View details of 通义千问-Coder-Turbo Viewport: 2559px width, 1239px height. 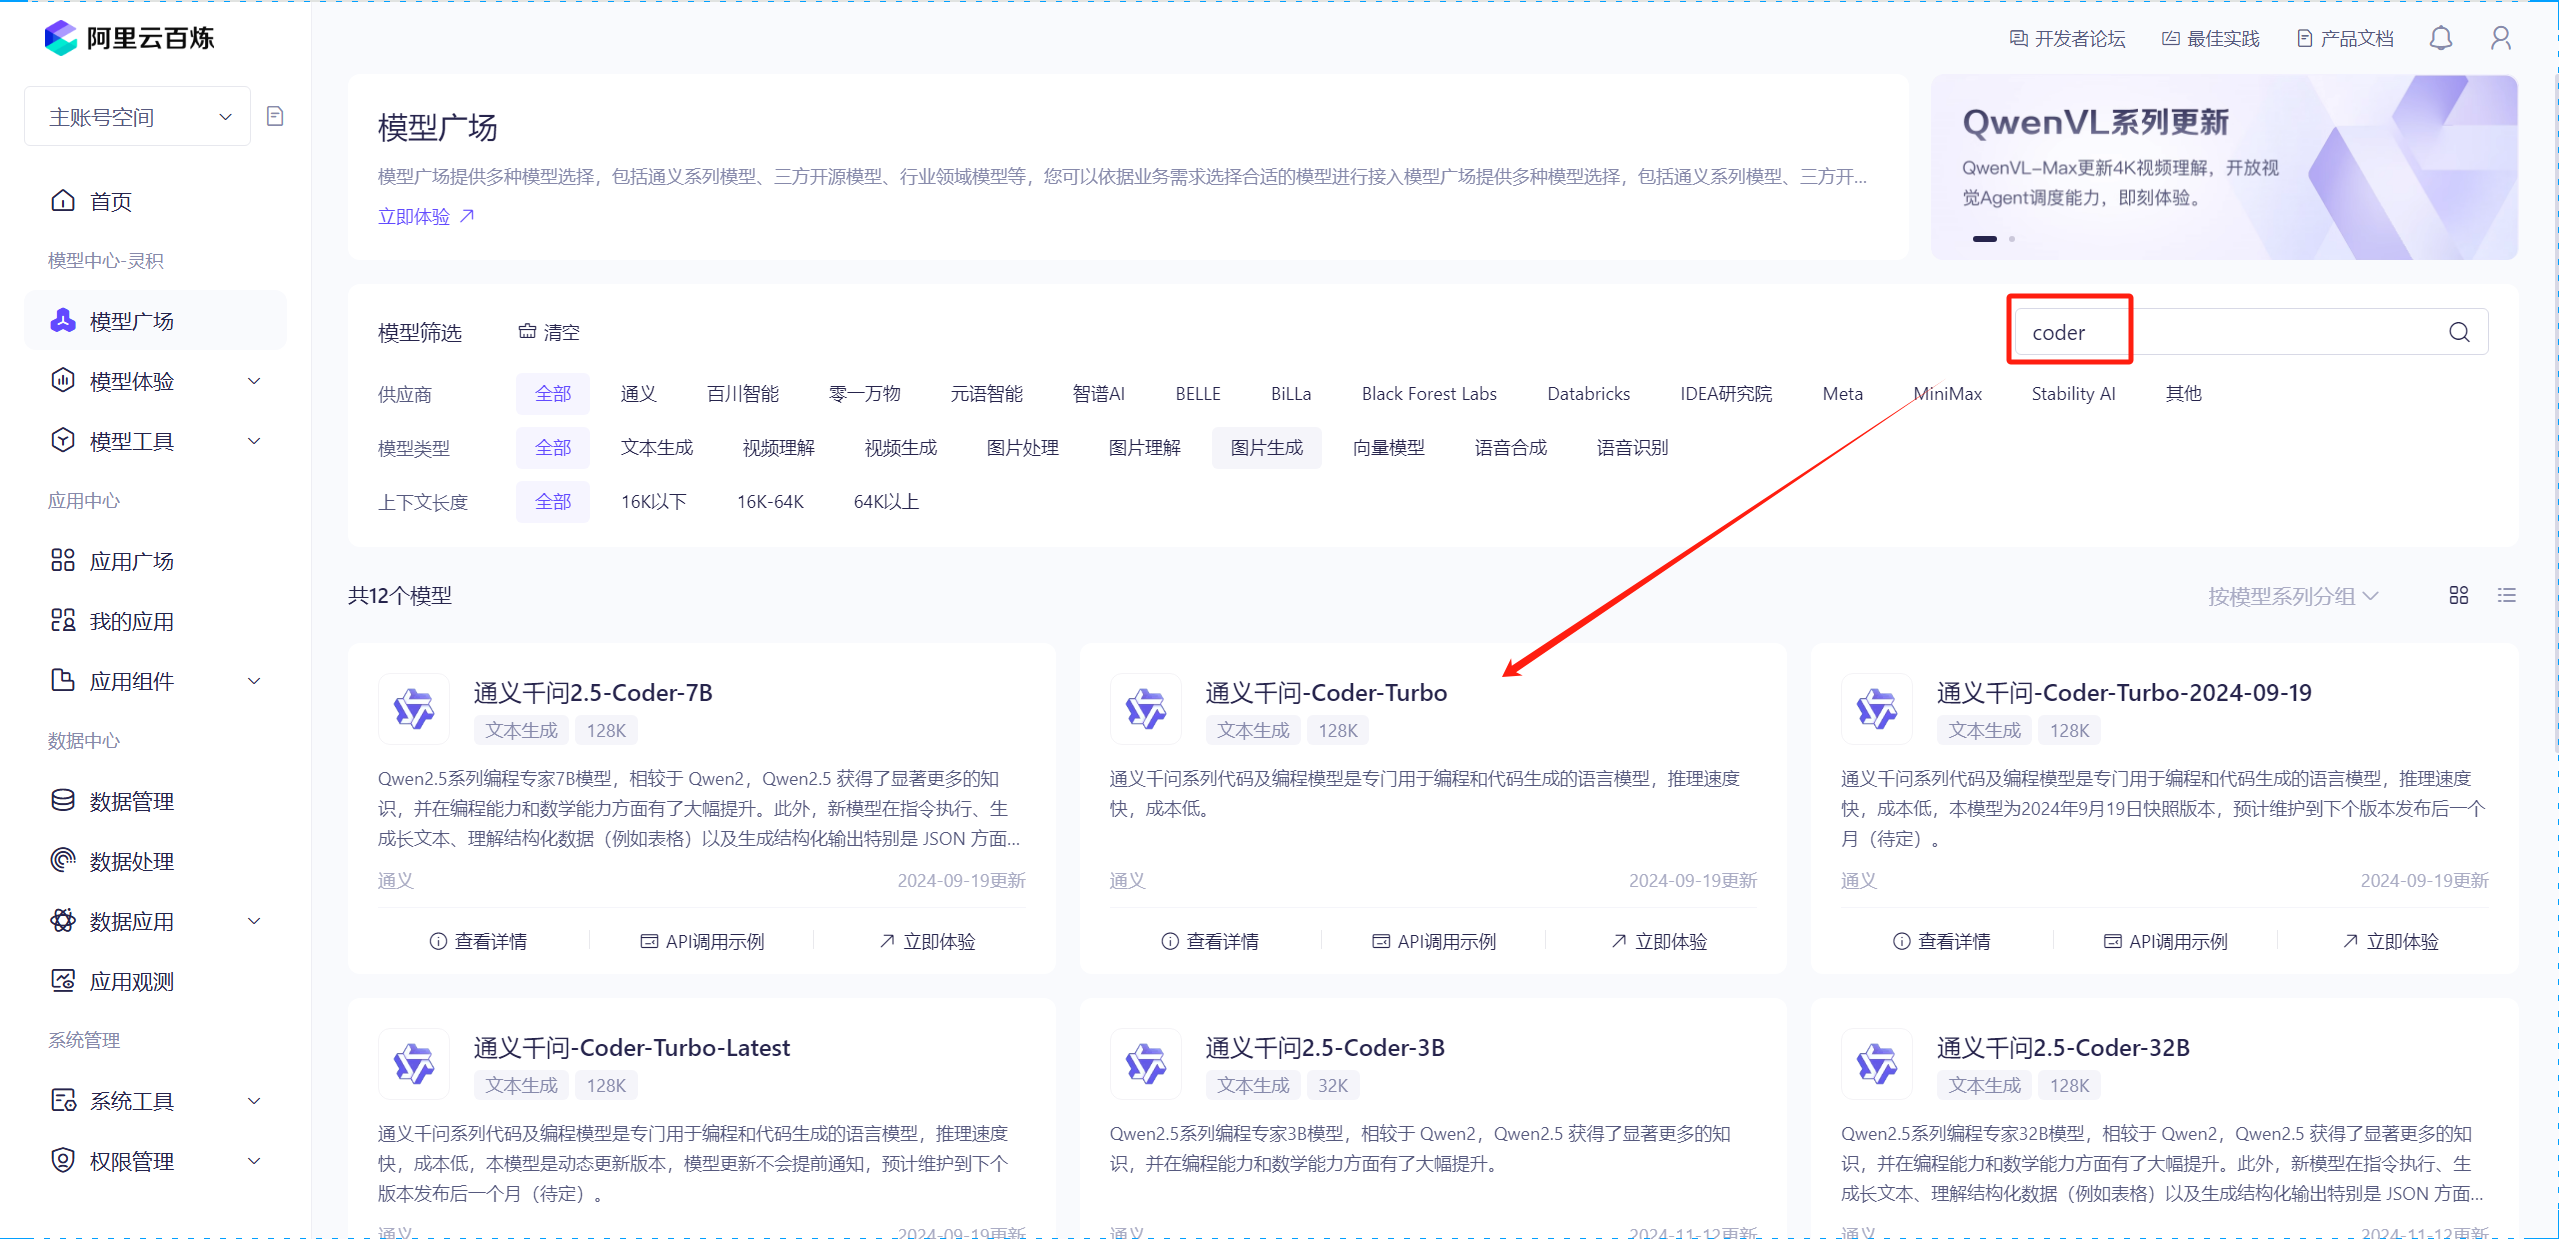pos(1222,940)
